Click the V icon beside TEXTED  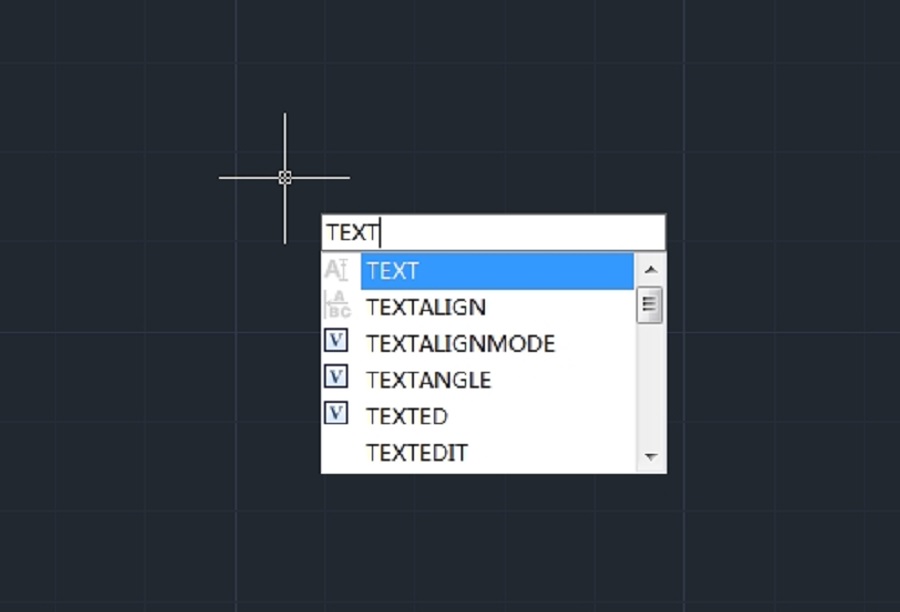(338, 414)
